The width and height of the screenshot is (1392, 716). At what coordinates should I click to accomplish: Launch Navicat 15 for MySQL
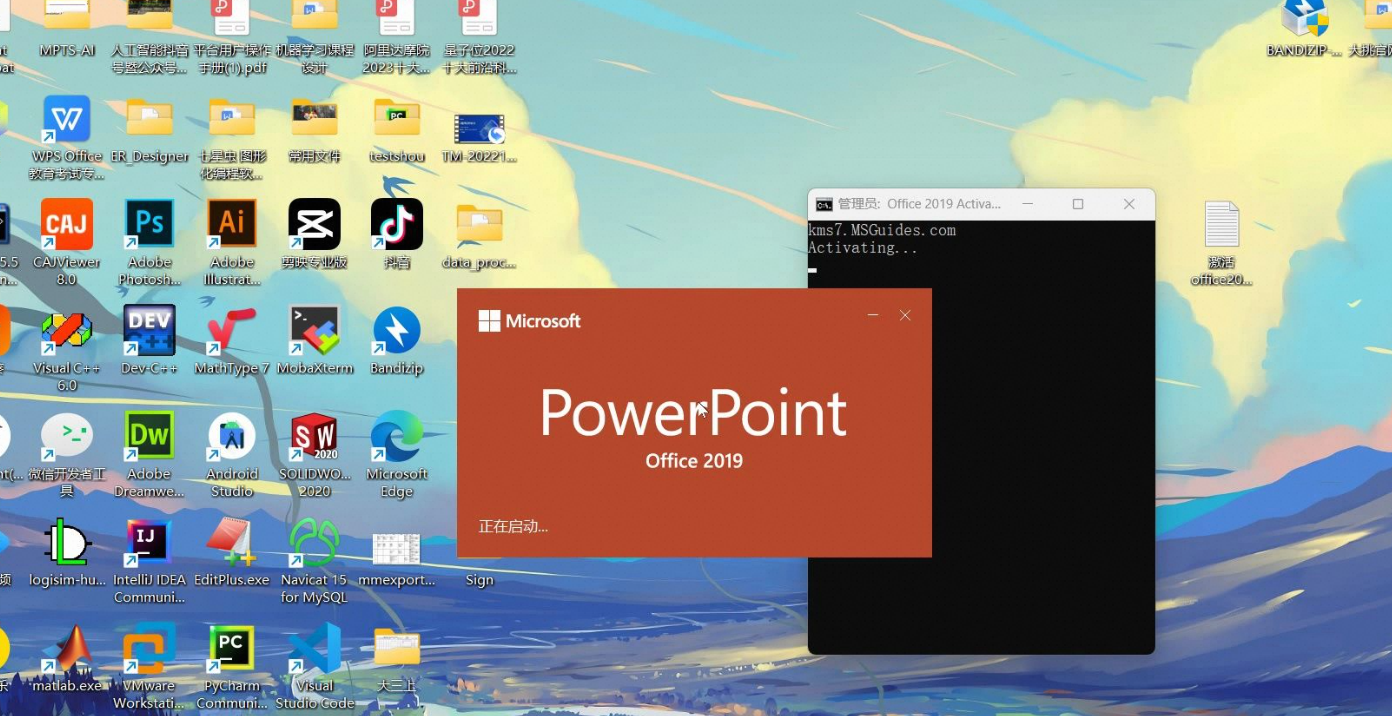pos(314,543)
